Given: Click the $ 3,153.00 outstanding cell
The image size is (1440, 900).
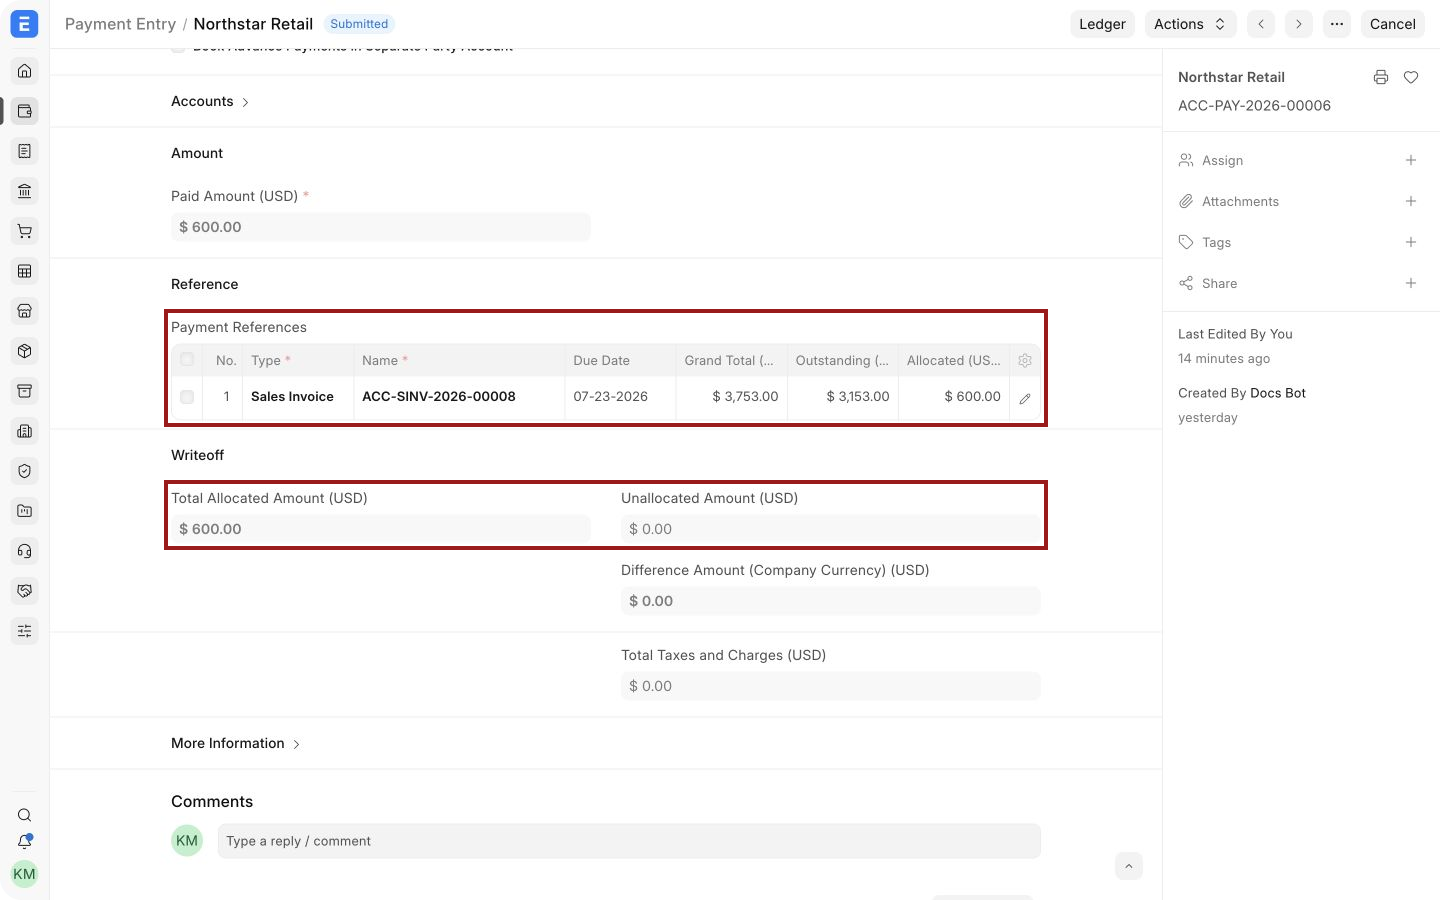Looking at the screenshot, I should click(843, 397).
